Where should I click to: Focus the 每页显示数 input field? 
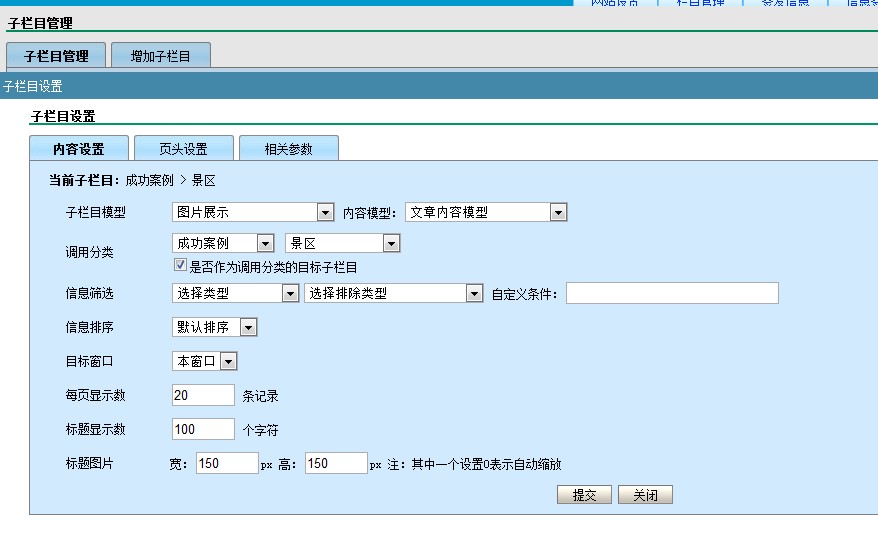203,395
